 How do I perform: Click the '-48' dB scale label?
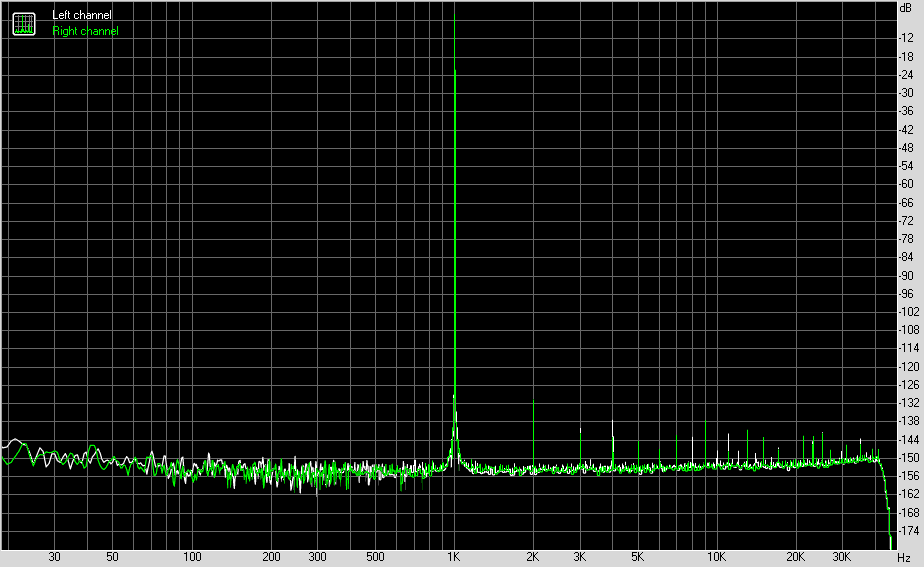(906, 148)
